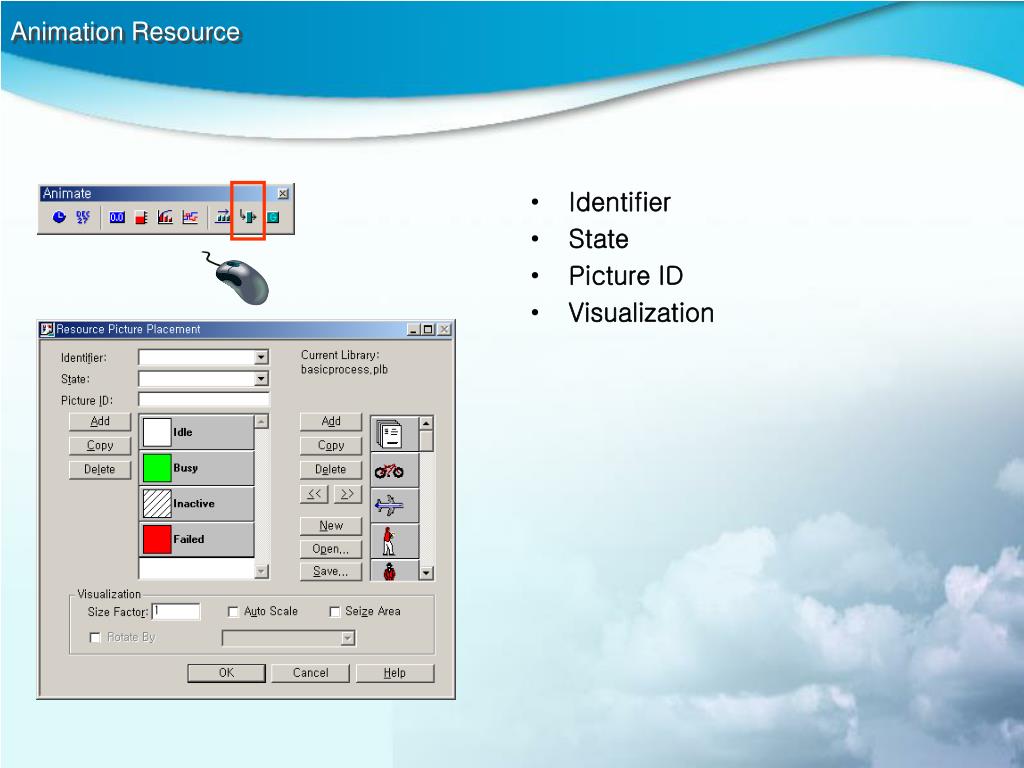Select the Global animation tool

[x=273, y=217]
